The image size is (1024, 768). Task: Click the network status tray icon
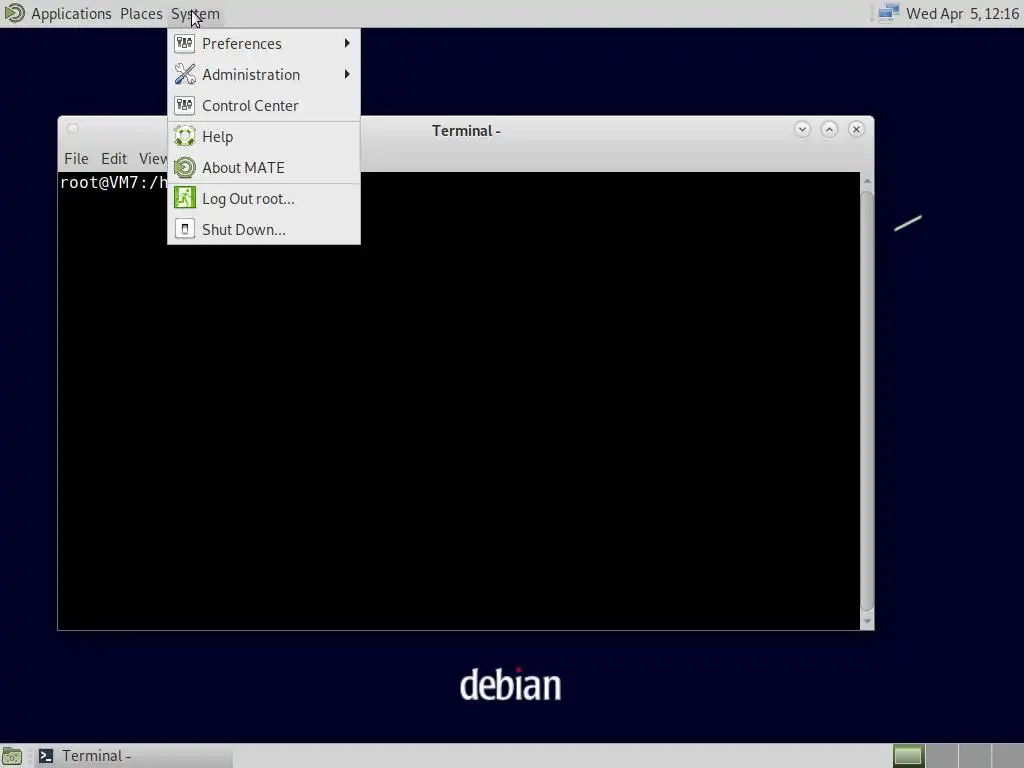tap(888, 13)
